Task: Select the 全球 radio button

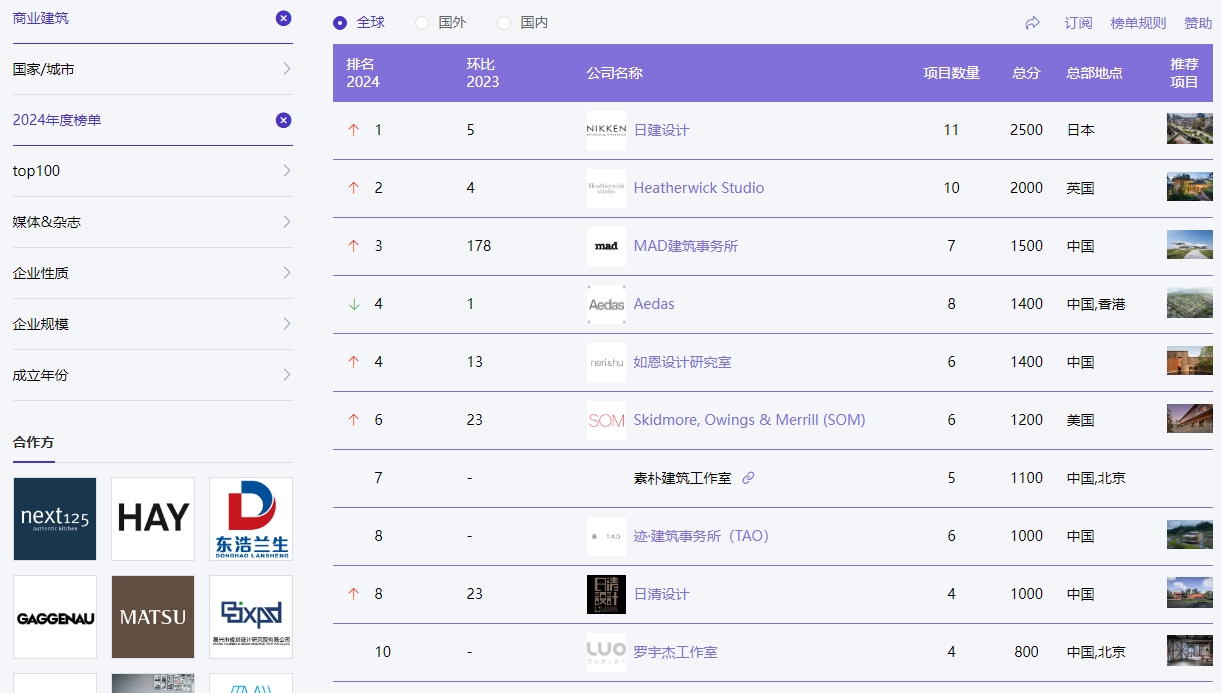Action: (340, 23)
